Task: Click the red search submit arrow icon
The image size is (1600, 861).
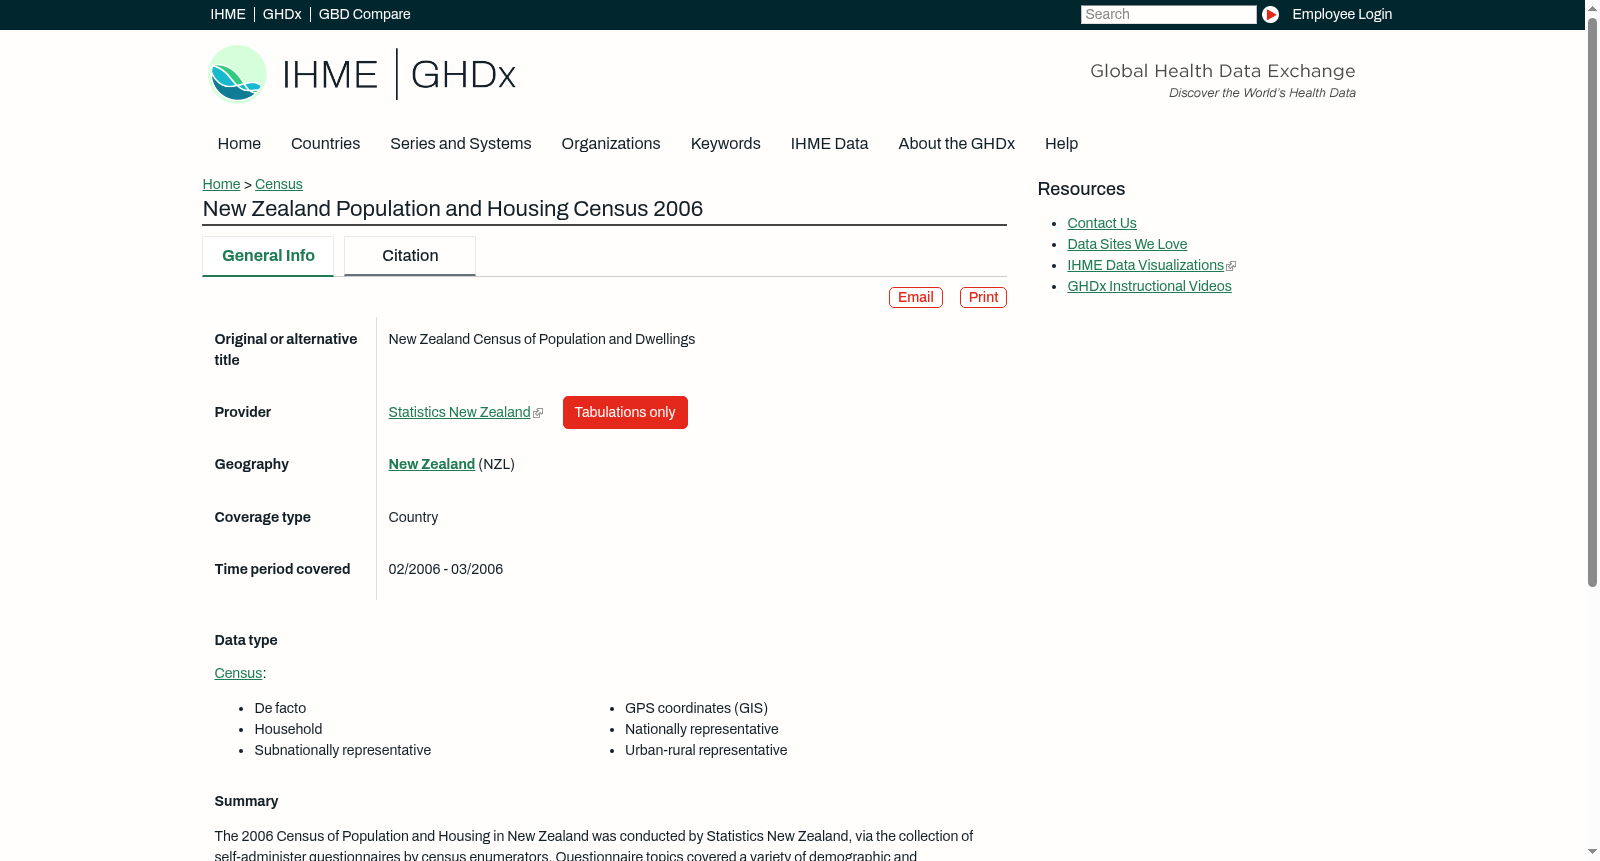Action: (x=1270, y=14)
